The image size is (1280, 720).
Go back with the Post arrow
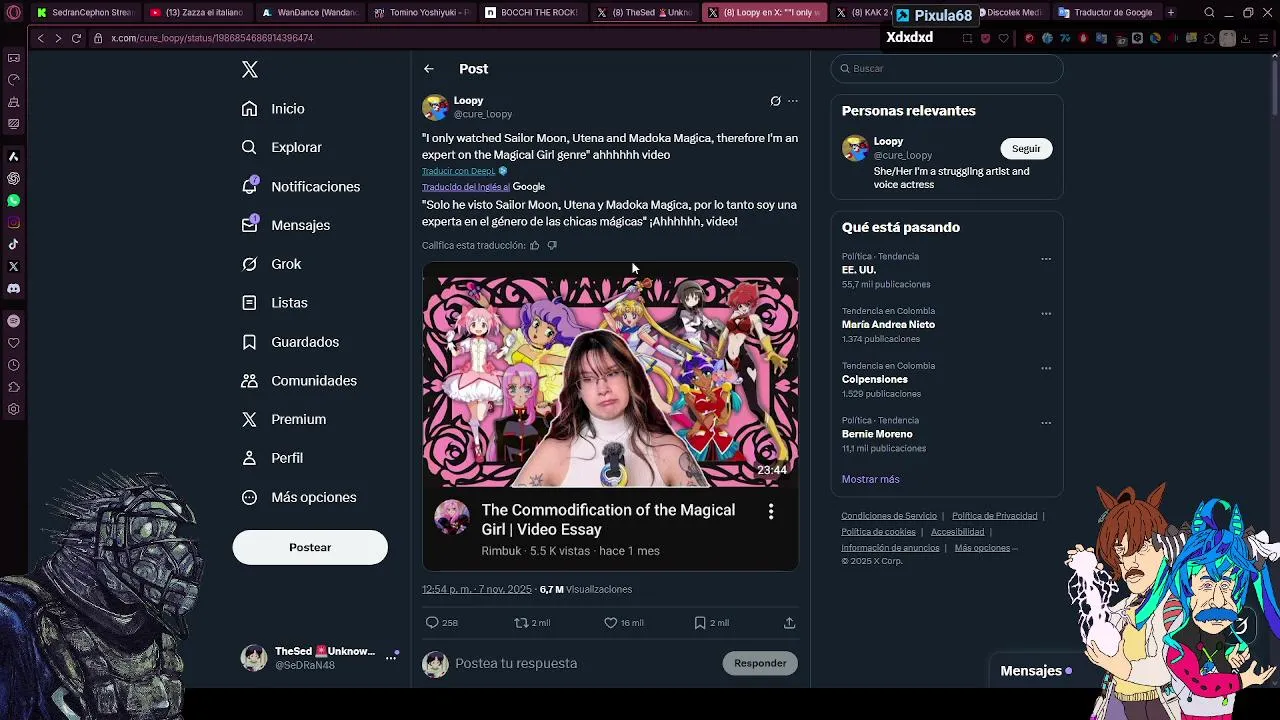[x=428, y=69]
